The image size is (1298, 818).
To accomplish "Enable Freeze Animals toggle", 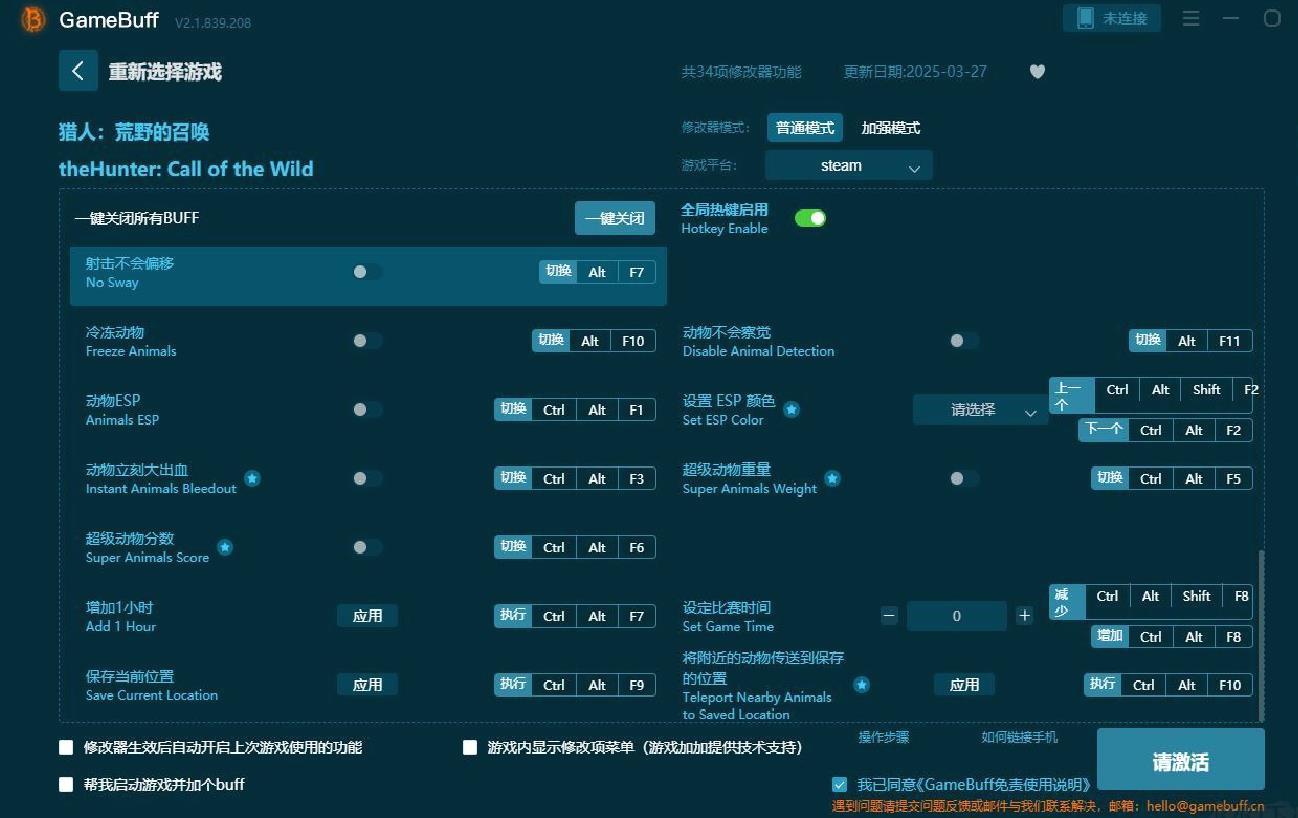I will pos(367,340).
